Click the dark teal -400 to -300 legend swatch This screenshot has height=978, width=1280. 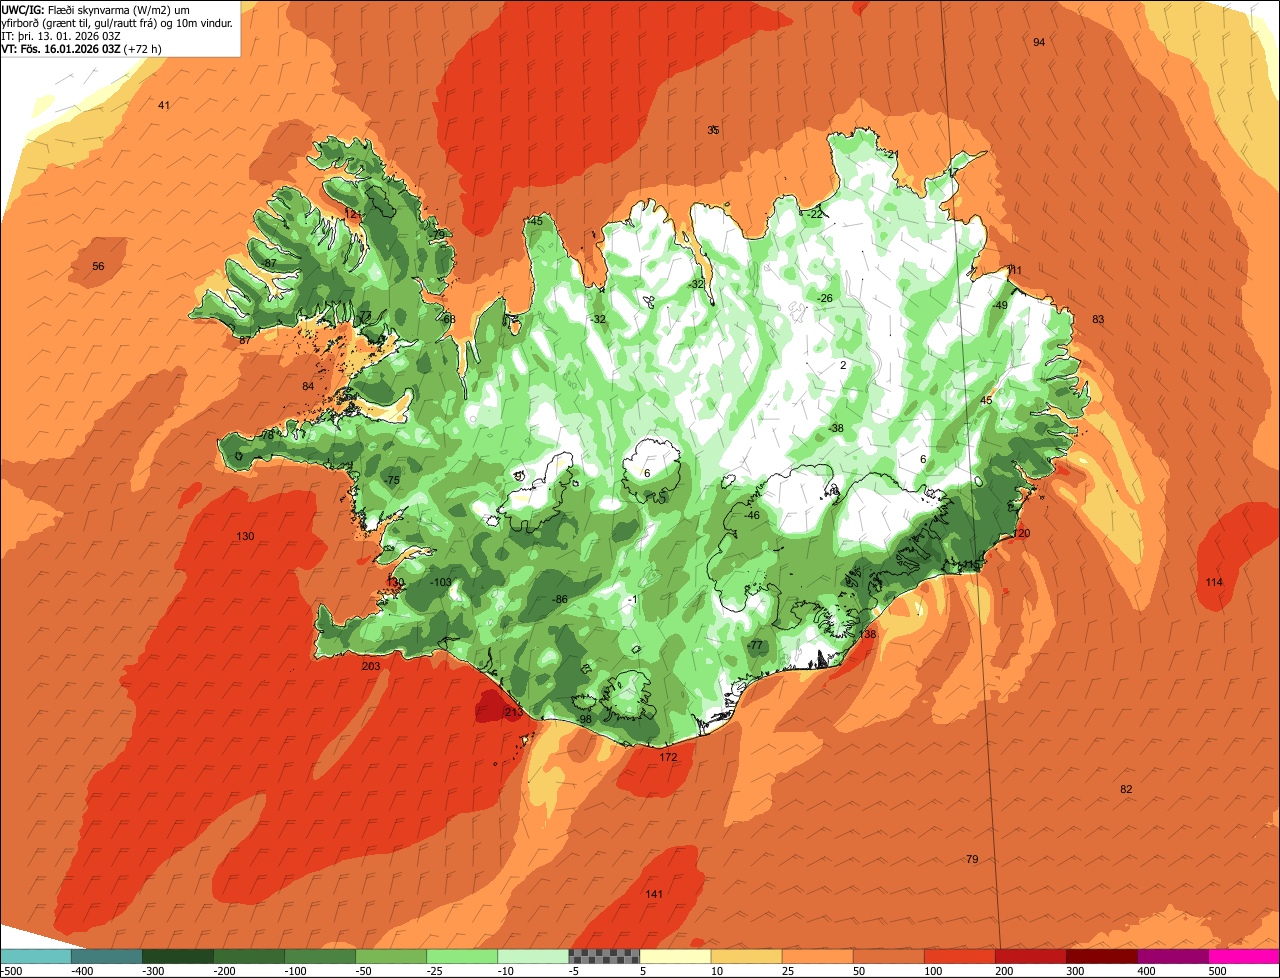(106, 956)
